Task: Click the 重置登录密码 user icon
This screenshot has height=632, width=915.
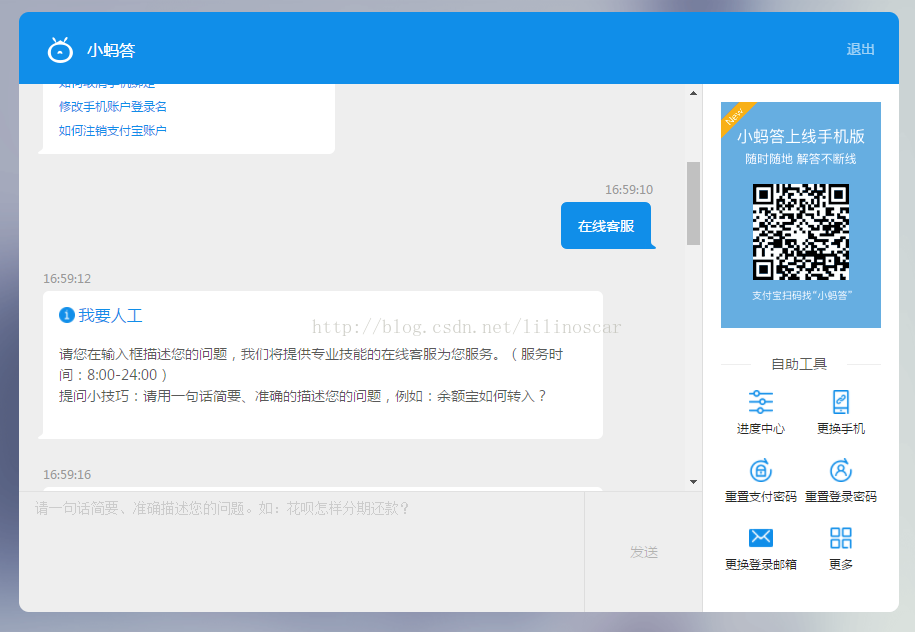Action: (840, 470)
